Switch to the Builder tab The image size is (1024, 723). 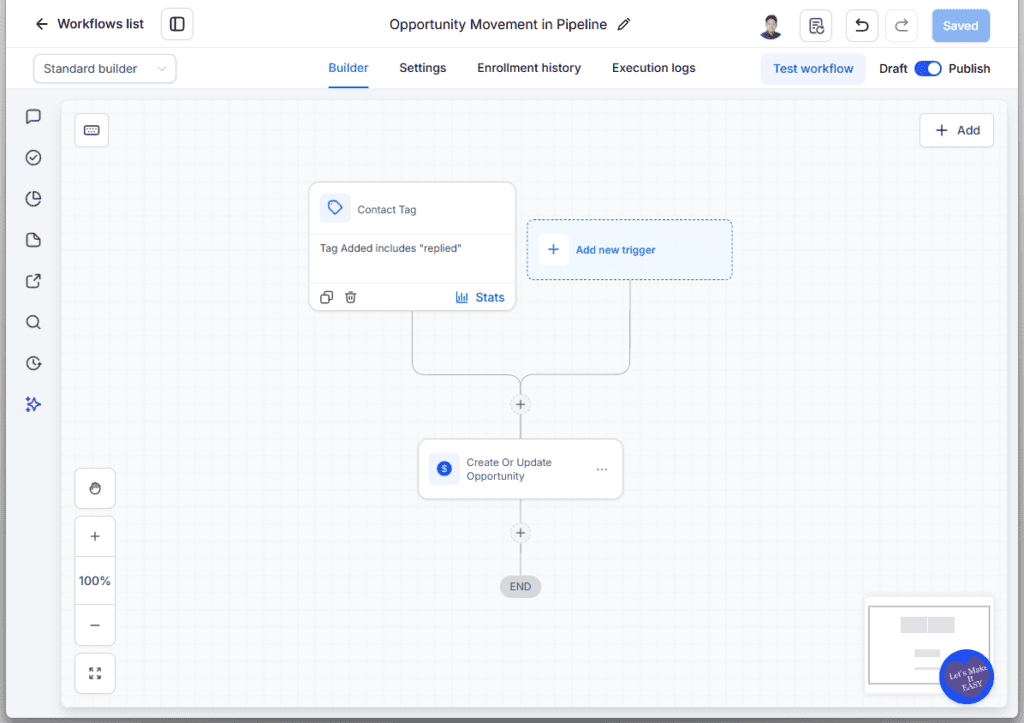[x=348, y=68]
